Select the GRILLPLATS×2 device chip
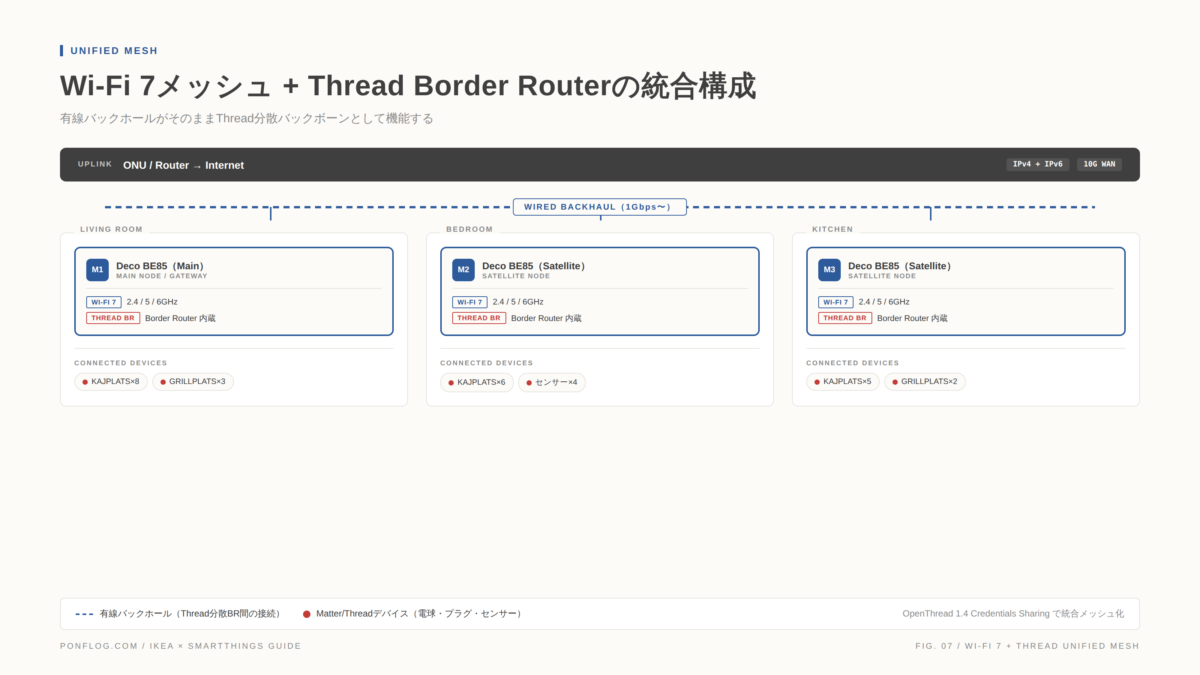1200x675 pixels. coord(925,382)
